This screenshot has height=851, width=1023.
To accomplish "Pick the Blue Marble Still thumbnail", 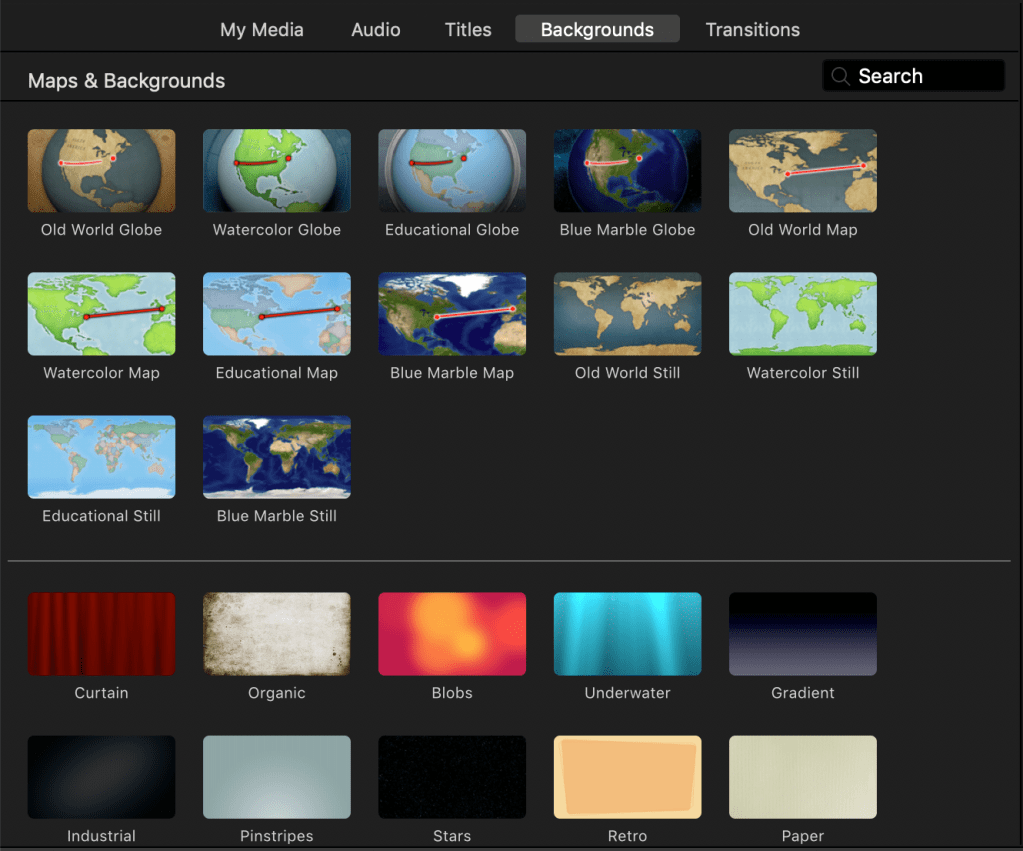I will click(x=277, y=457).
